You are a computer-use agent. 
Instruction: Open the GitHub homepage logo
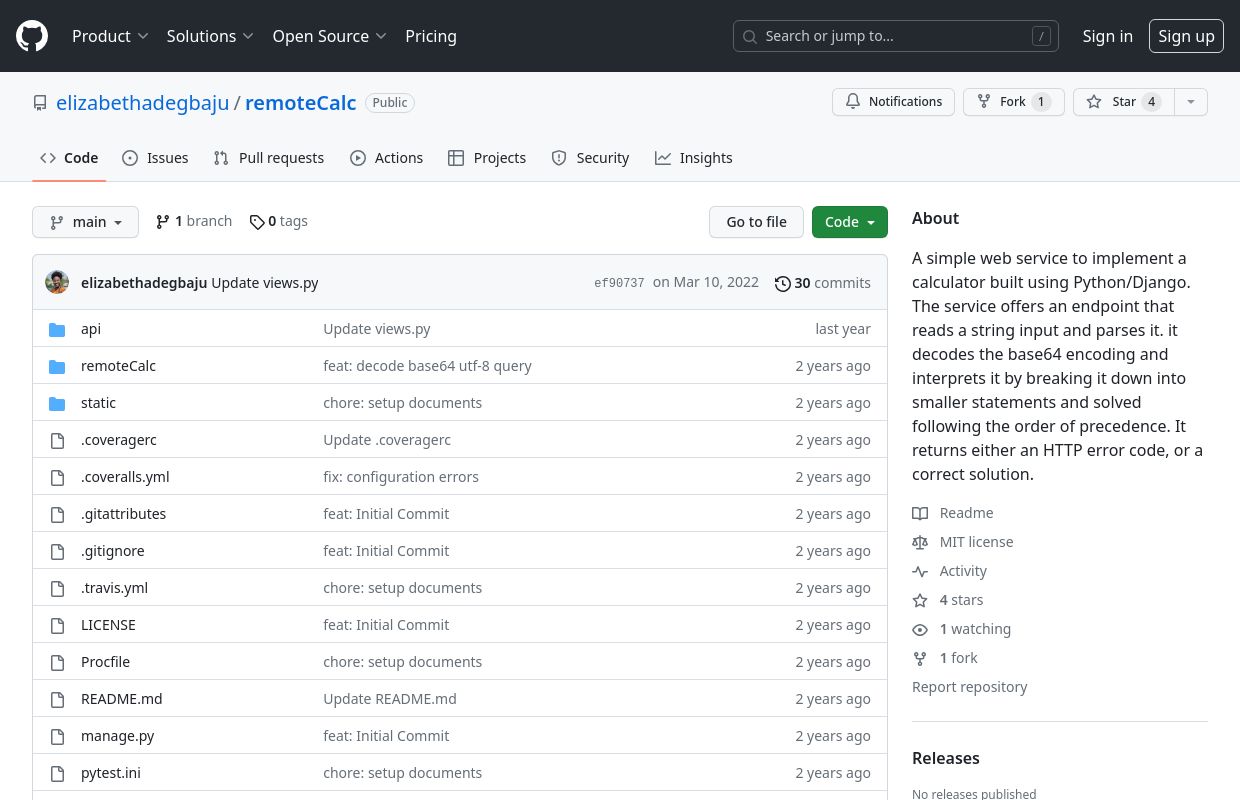pyautogui.click(x=32, y=36)
